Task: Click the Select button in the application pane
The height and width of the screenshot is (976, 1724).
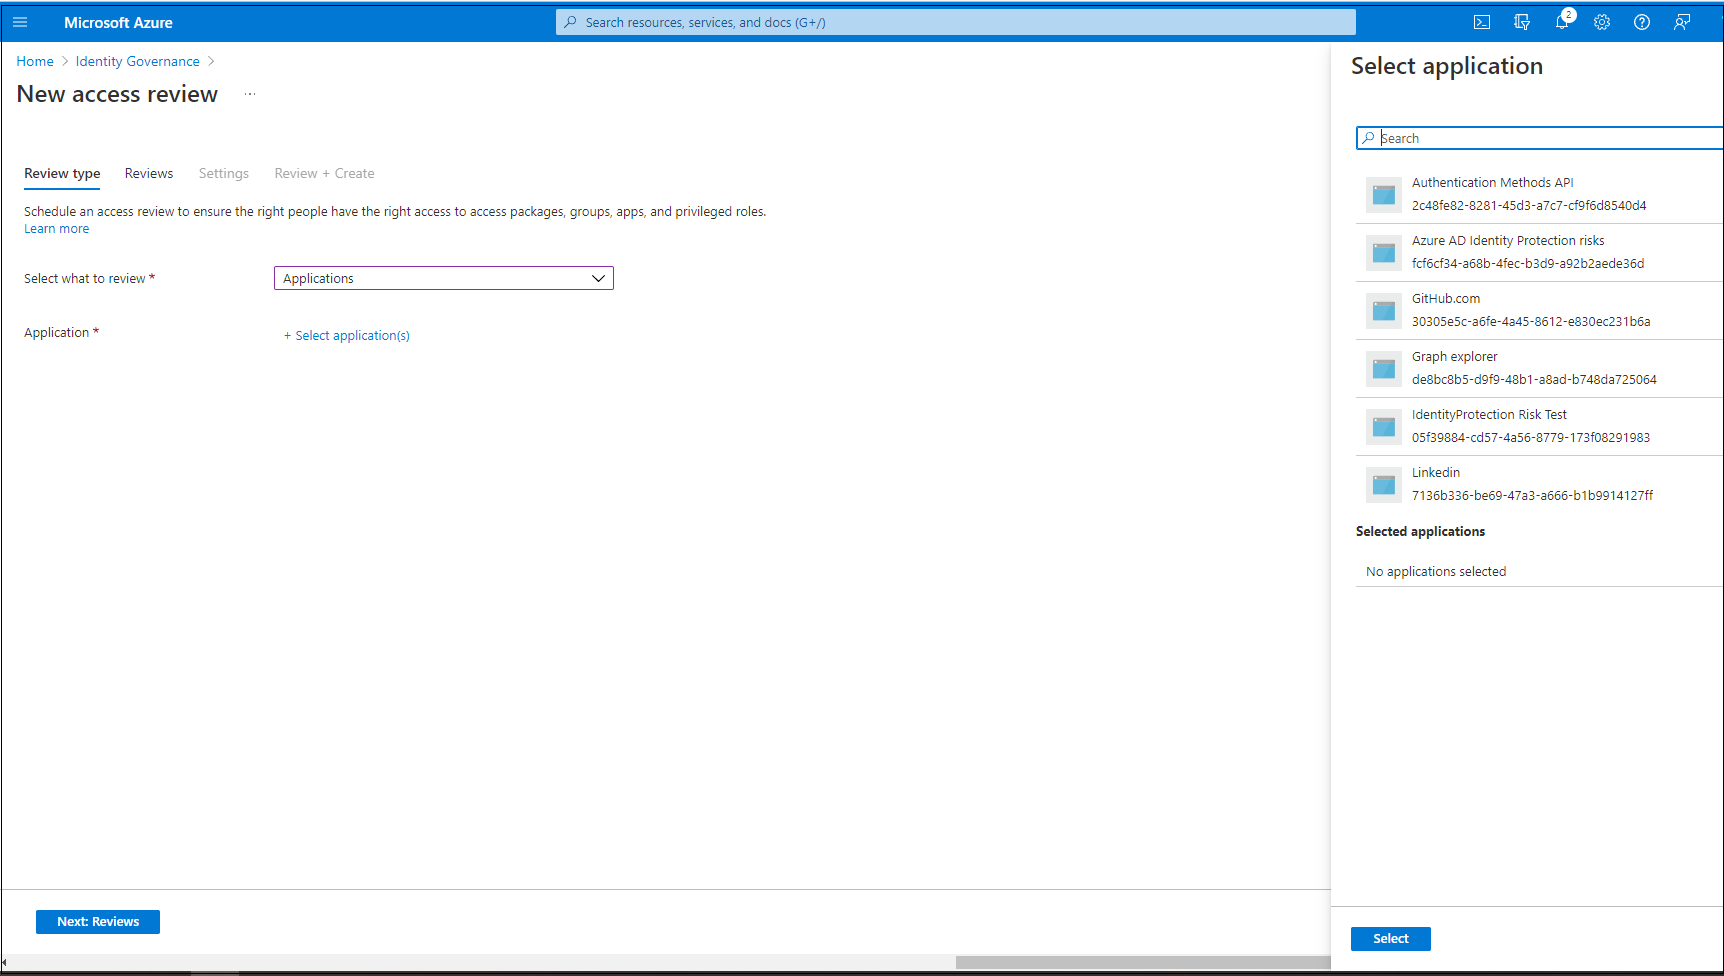Action: click(x=1391, y=939)
